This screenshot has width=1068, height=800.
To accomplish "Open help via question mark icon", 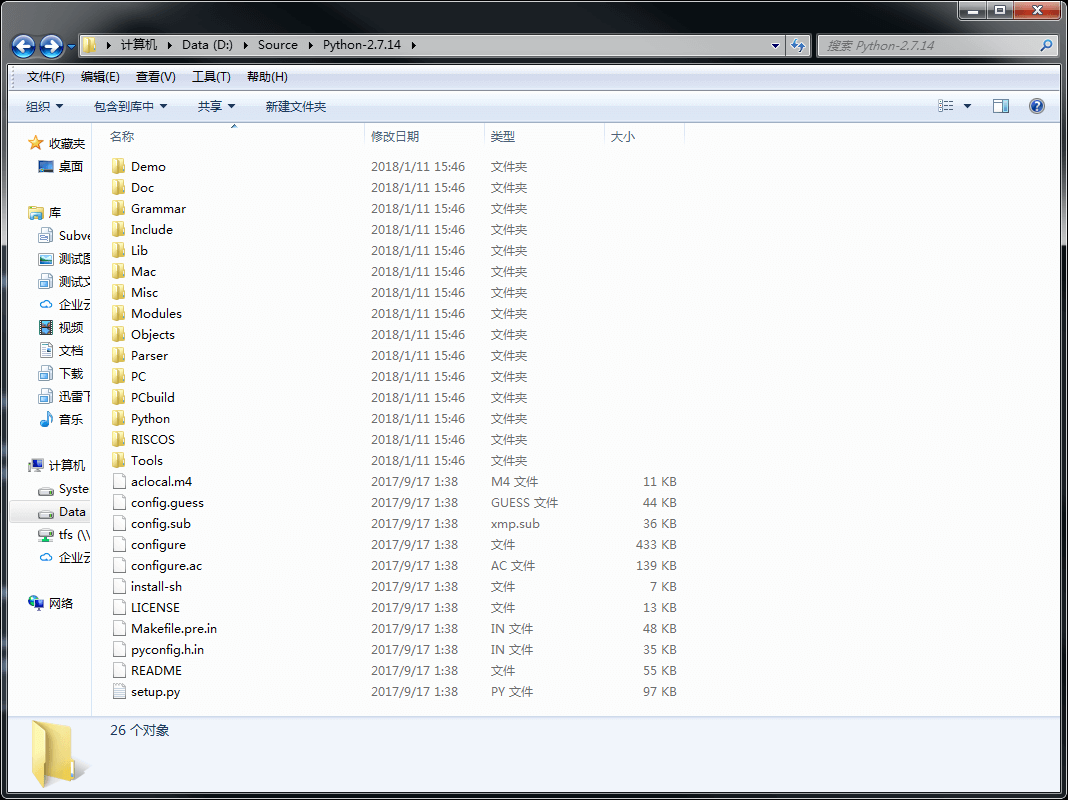I will (x=1037, y=106).
